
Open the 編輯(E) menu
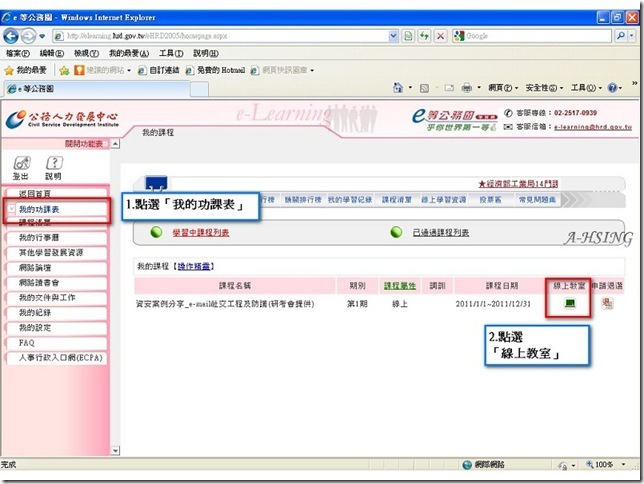(52, 53)
